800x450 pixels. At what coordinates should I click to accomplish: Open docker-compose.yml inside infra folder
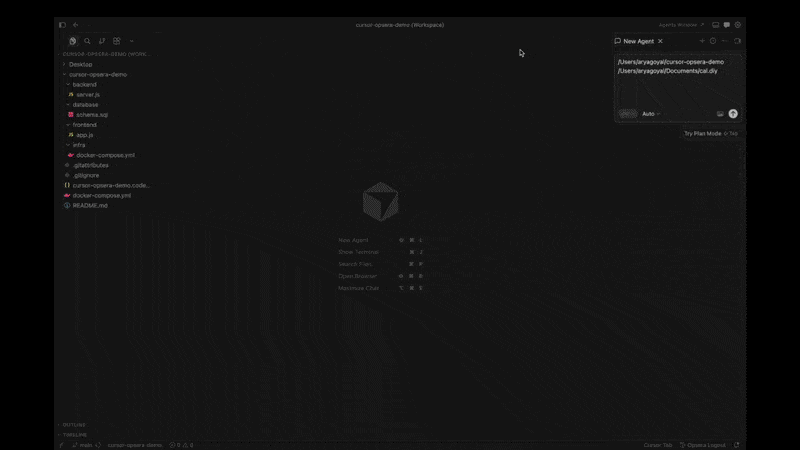(105, 155)
